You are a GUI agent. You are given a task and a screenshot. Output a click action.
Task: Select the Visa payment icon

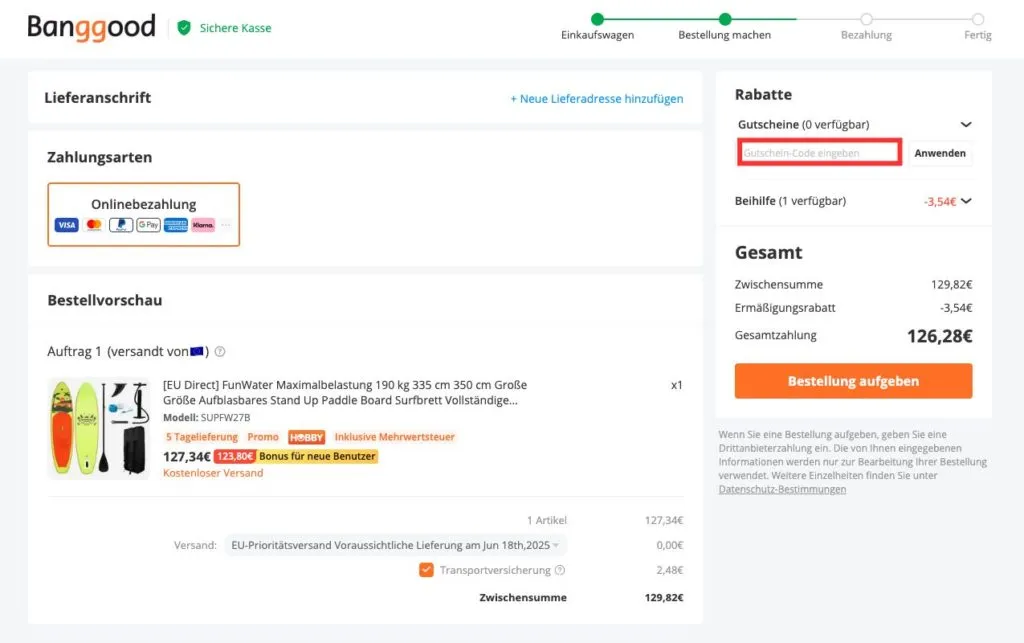[x=66, y=224]
